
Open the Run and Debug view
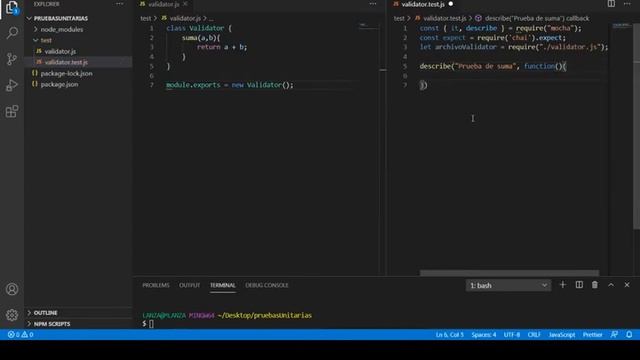tap(12, 85)
